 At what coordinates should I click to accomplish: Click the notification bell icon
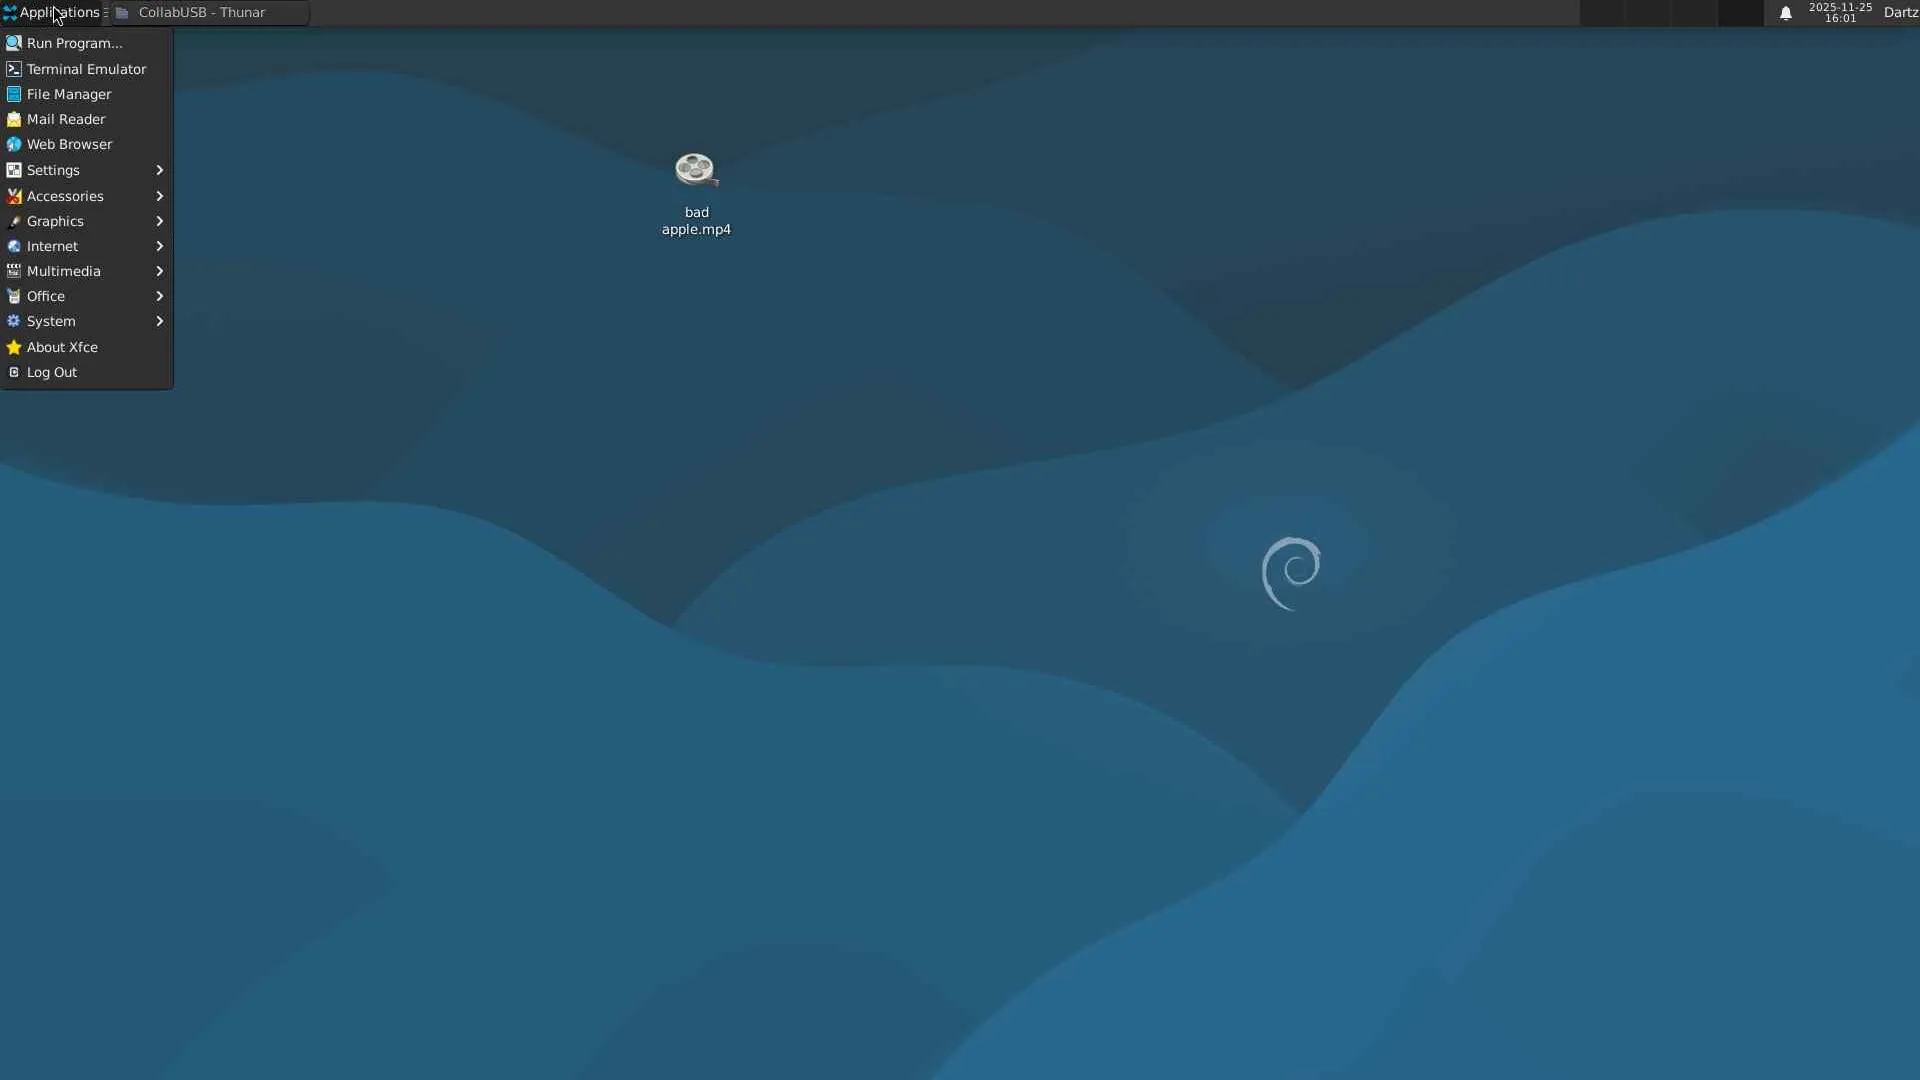[1785, 13]
